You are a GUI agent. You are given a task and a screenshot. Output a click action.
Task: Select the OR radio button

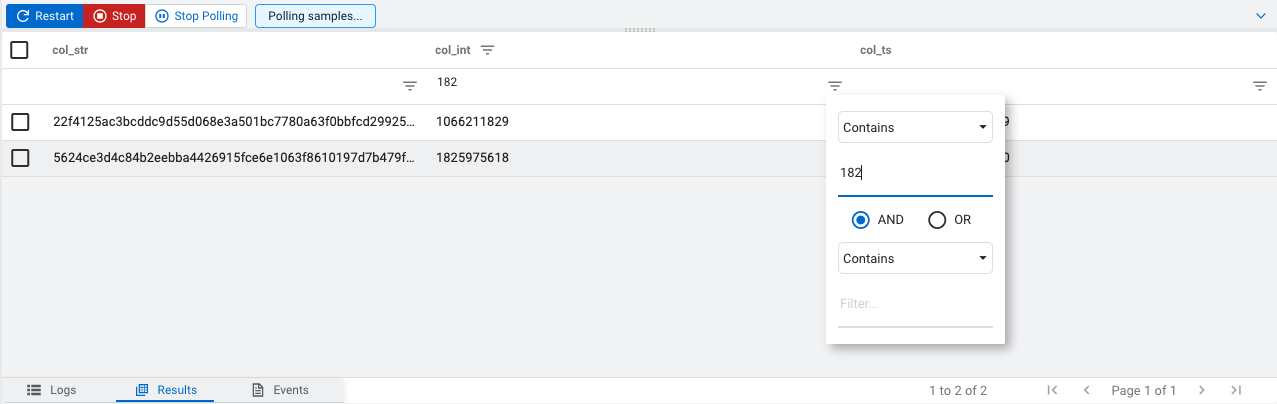point(937,220)
